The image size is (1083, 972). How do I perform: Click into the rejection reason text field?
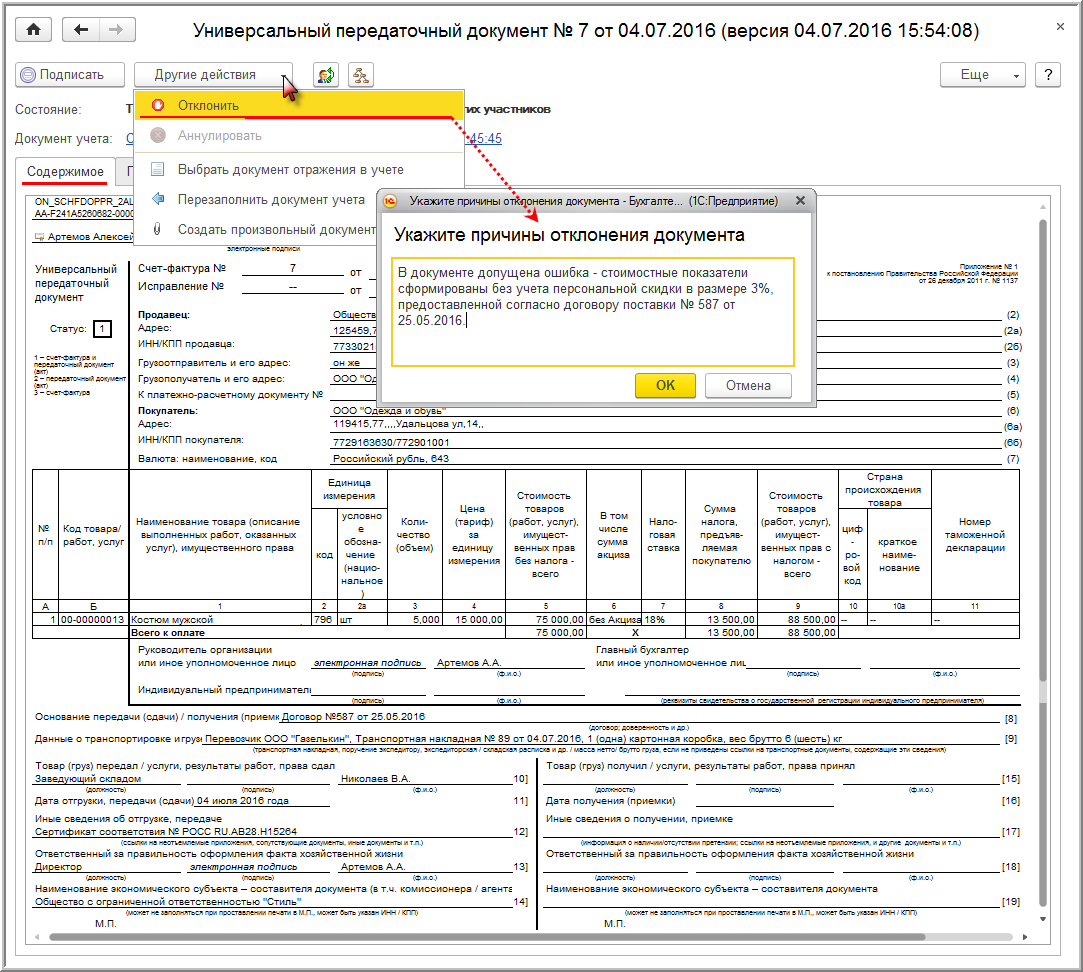tap(593, 312)
